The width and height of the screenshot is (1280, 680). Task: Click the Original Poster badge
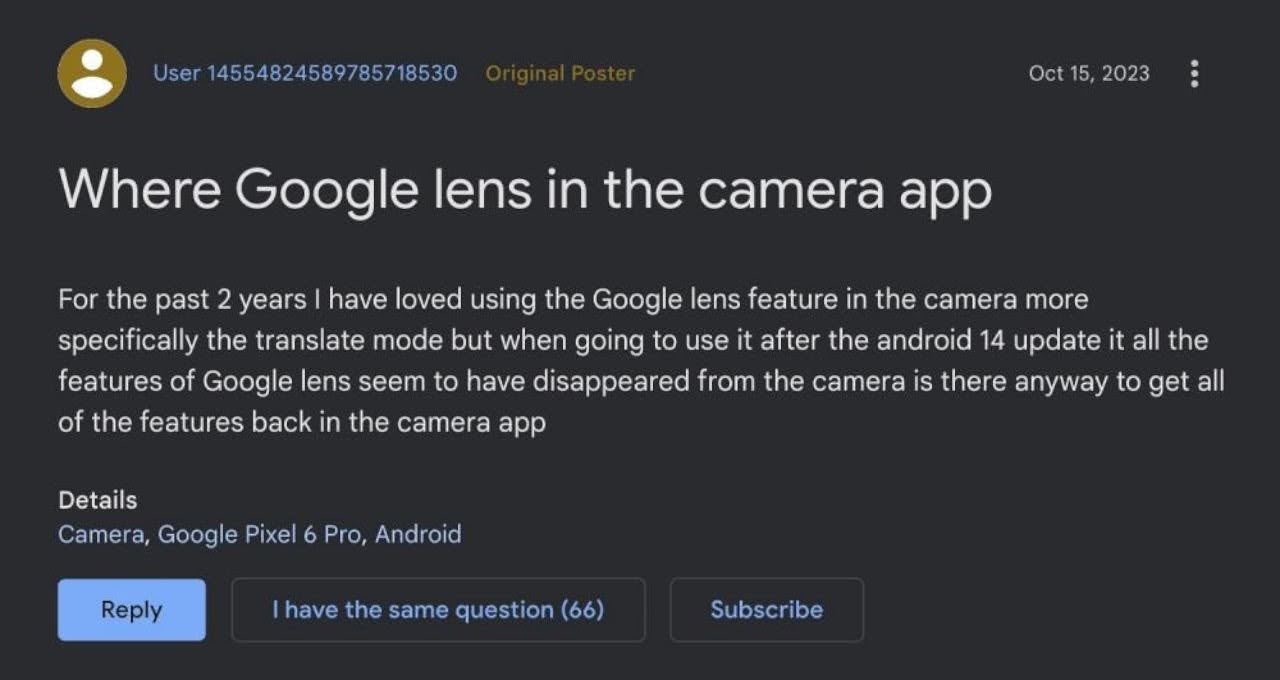point(560,73)
